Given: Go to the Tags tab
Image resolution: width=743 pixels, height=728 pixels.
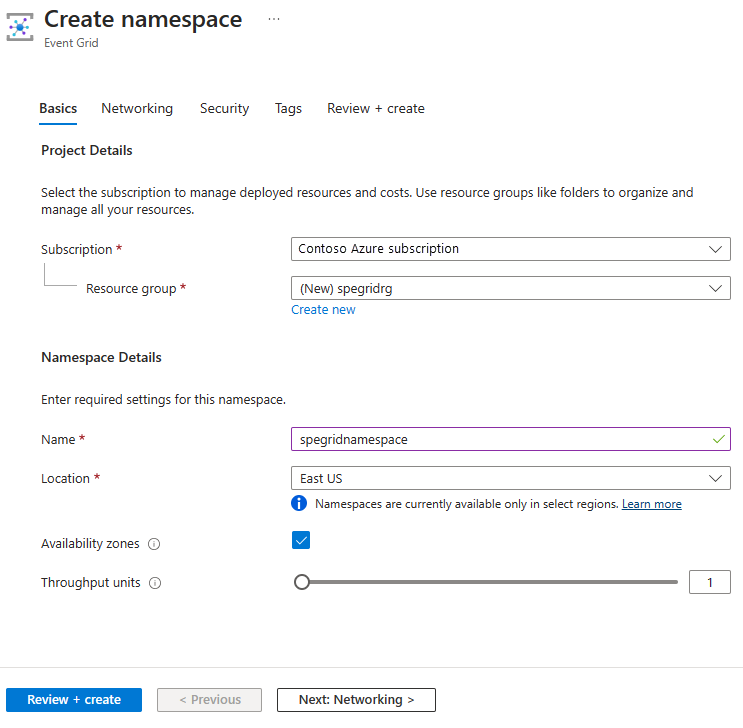Looking at the screenshot, I should point(288,109).
